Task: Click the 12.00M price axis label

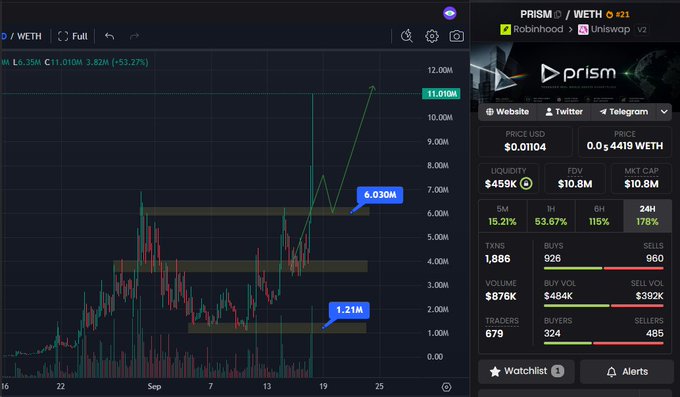Action: click(x=440, y=70)
